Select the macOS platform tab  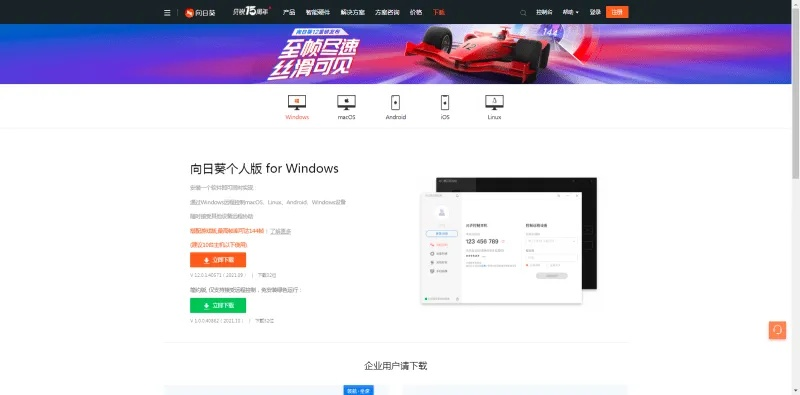tap(346, 107)
